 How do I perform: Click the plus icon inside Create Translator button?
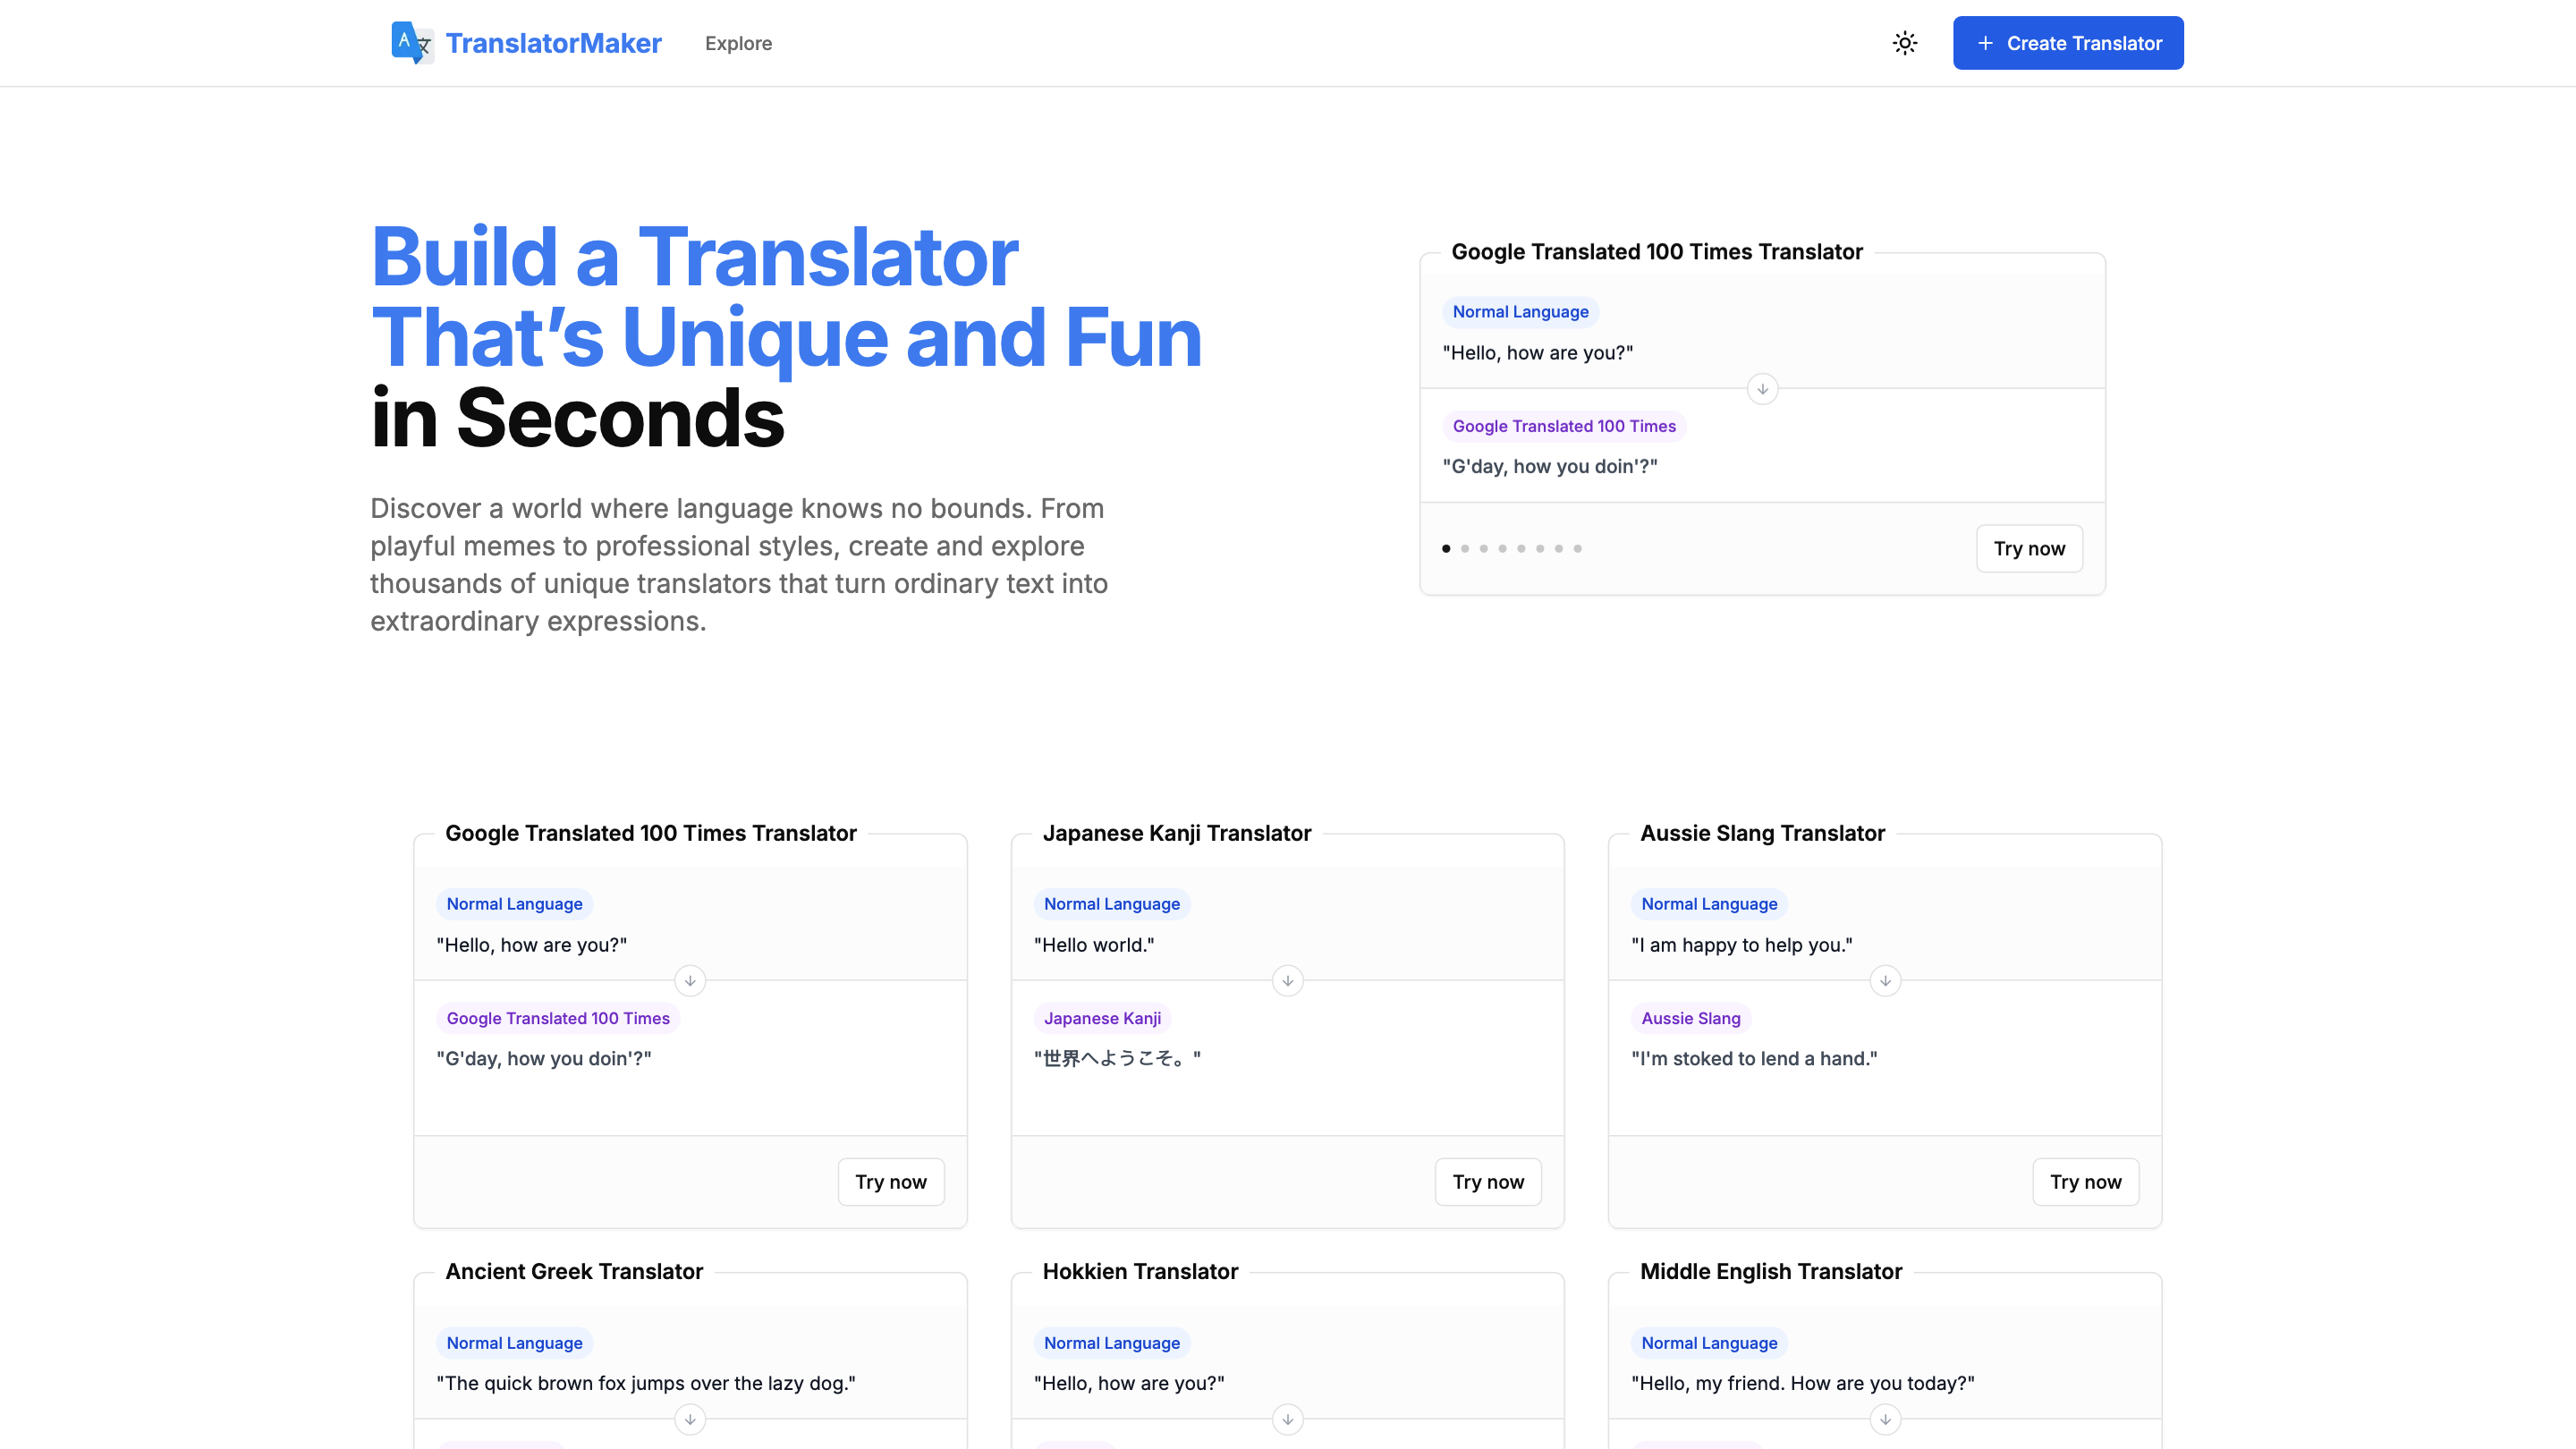tap(1986, 43)
